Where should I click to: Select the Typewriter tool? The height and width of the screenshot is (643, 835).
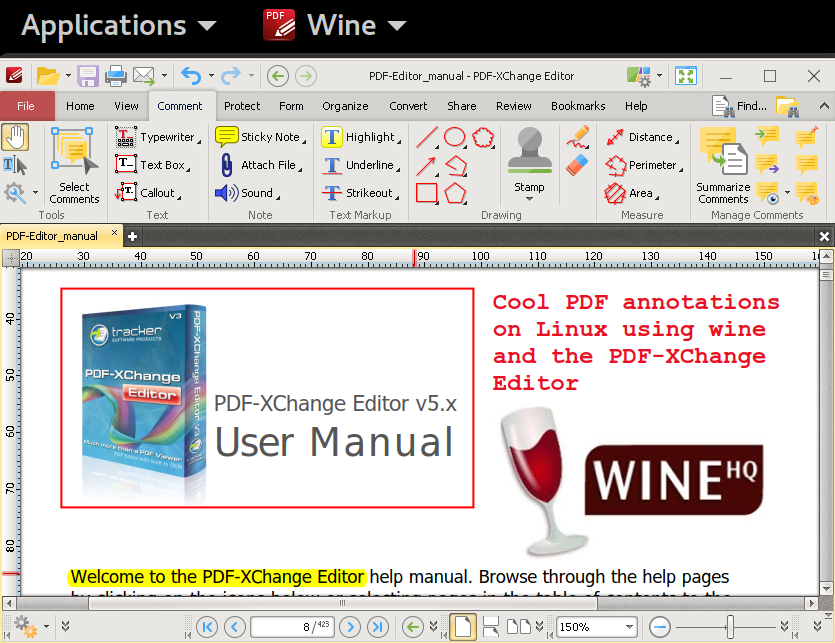[158, 137]
